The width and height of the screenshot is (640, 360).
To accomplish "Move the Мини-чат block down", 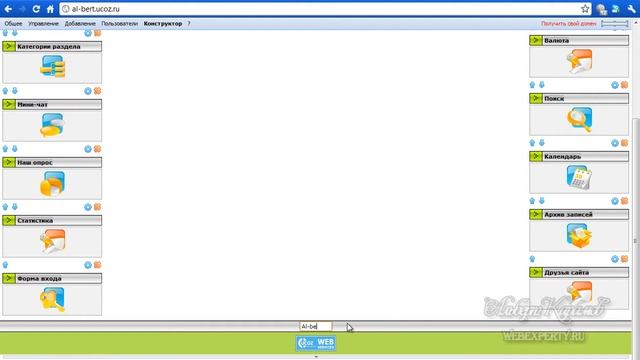I will pyautogui.click(x=15, y=91).
